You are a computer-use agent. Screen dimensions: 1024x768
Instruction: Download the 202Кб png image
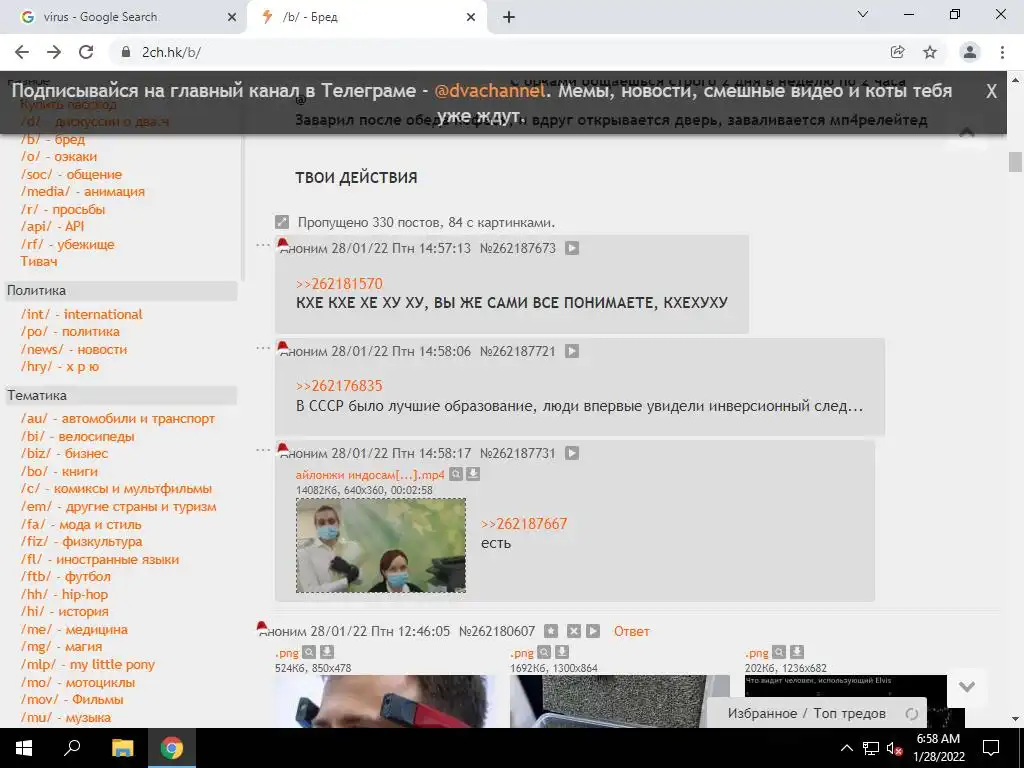click(x=797, y=652)
